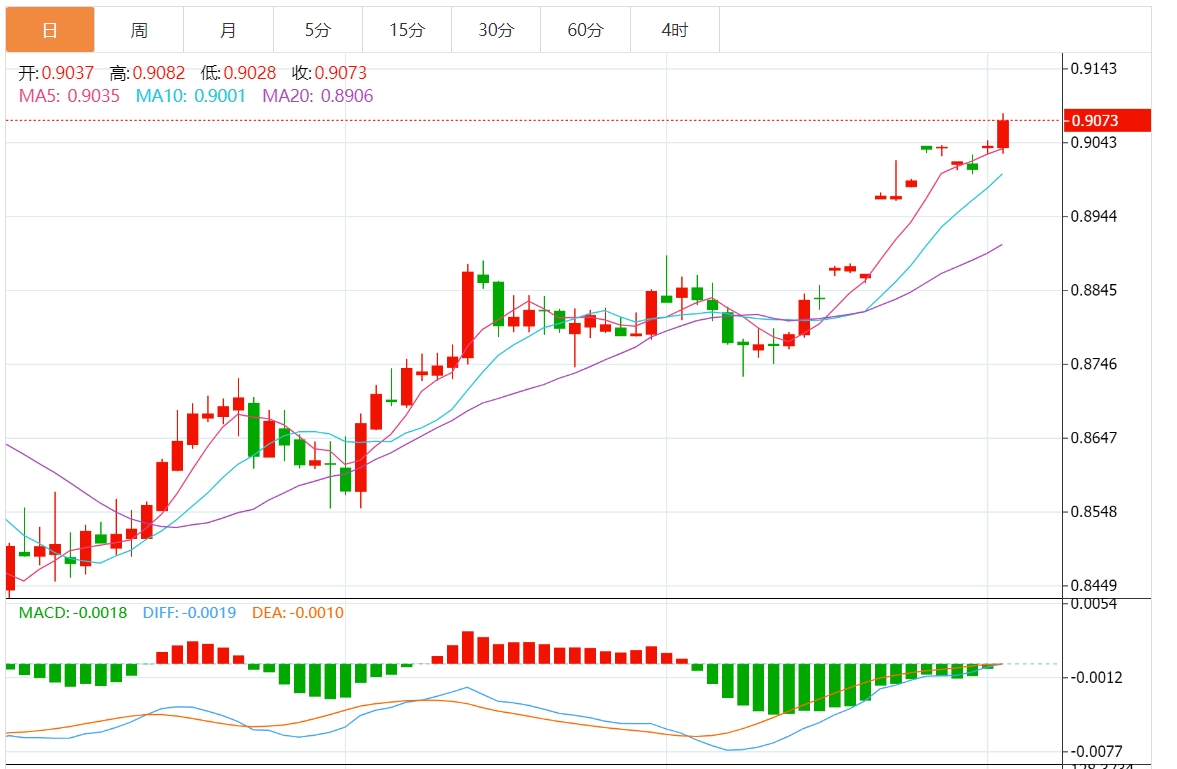The width and height of the screenshot is (1177, 769).
Task: Click the 高 high price value 0.9082
Action: tap(157, 73)
